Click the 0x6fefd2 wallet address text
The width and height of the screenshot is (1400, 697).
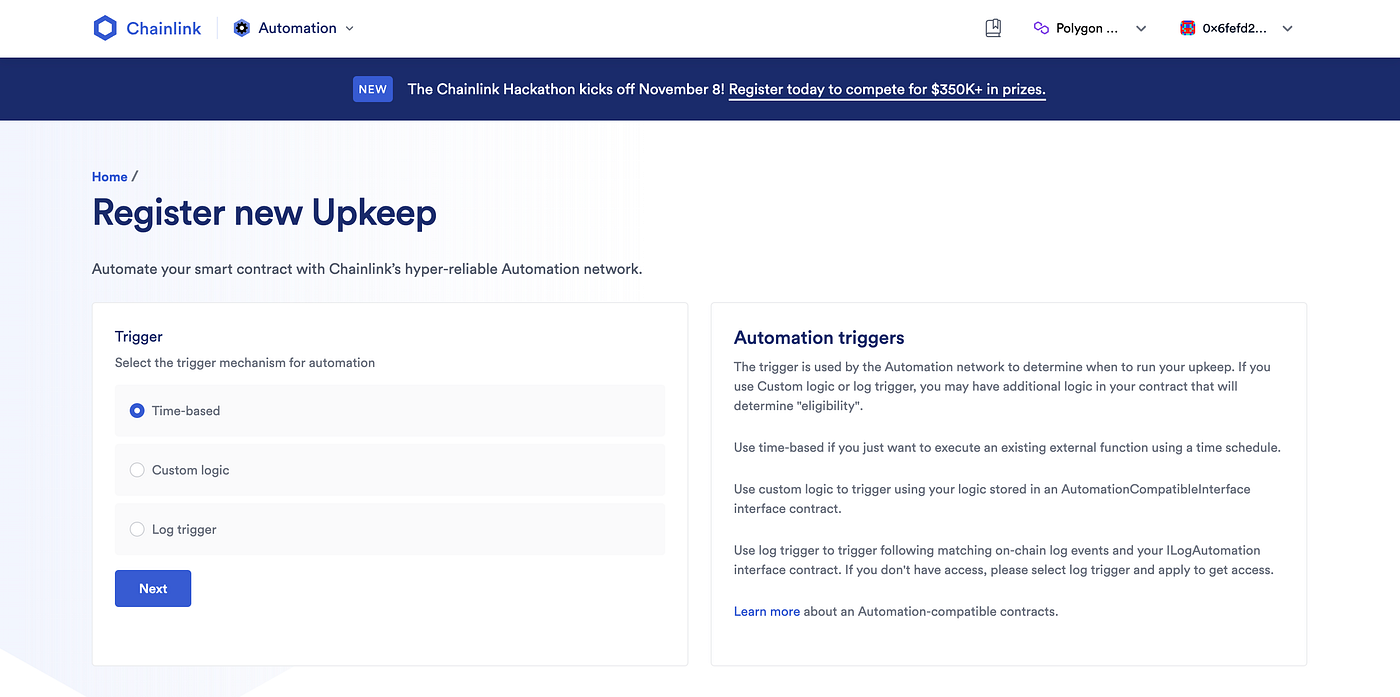click(1237, 28)
